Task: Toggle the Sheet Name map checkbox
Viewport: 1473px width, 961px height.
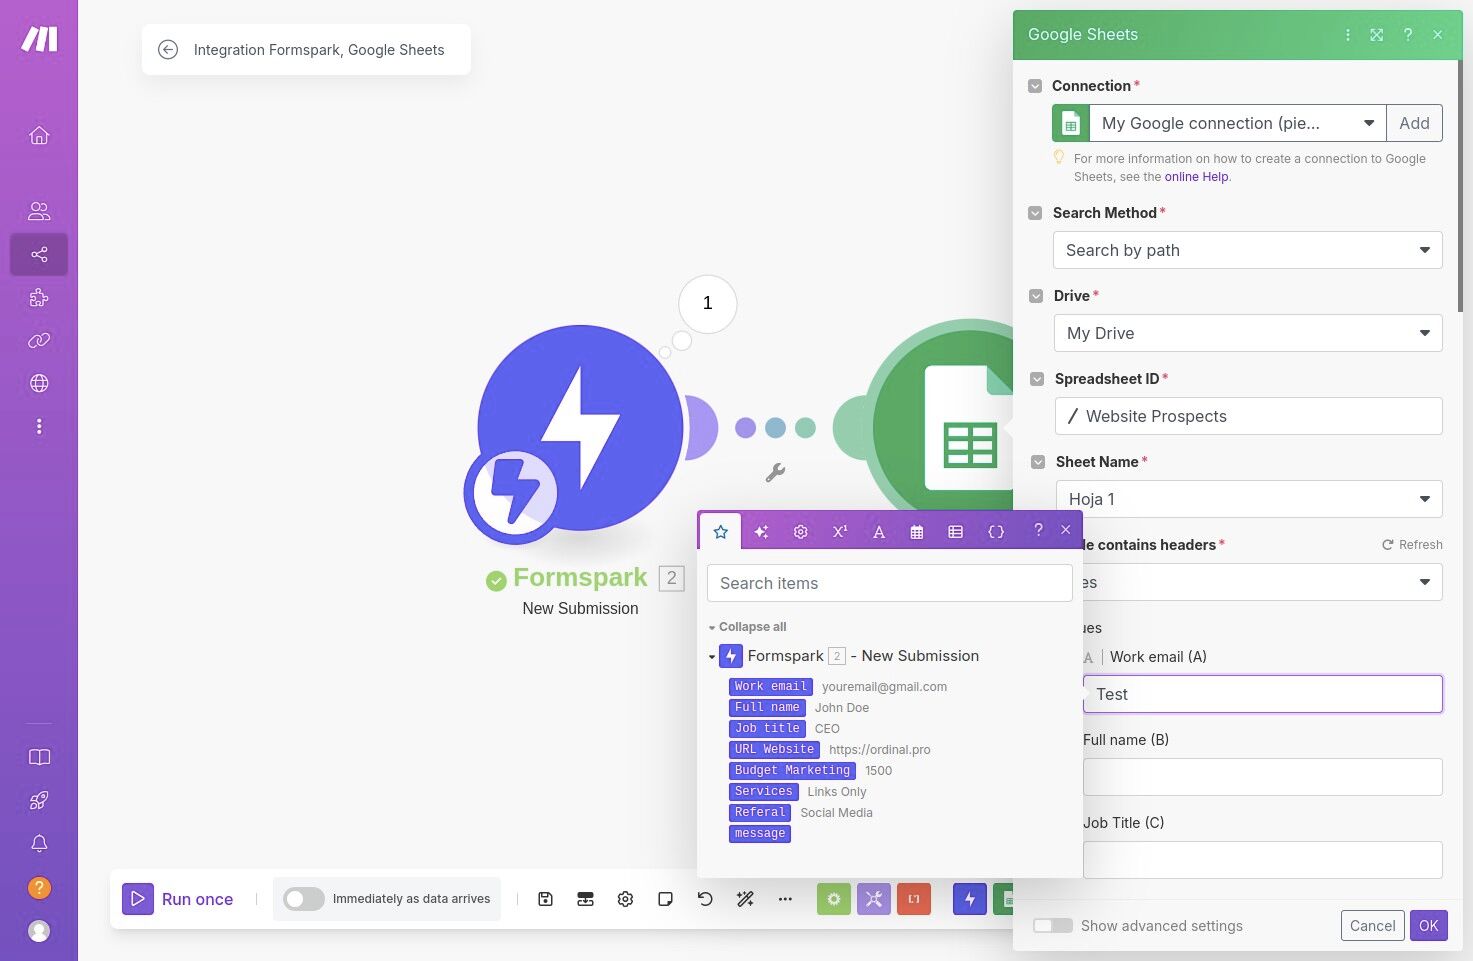Action: point(1038,462)
